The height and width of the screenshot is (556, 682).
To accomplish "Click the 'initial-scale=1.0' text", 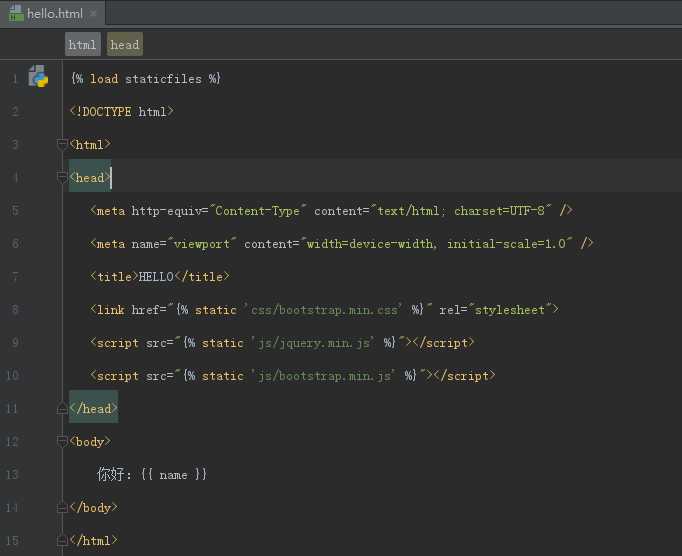I will [x=507, y=244].
